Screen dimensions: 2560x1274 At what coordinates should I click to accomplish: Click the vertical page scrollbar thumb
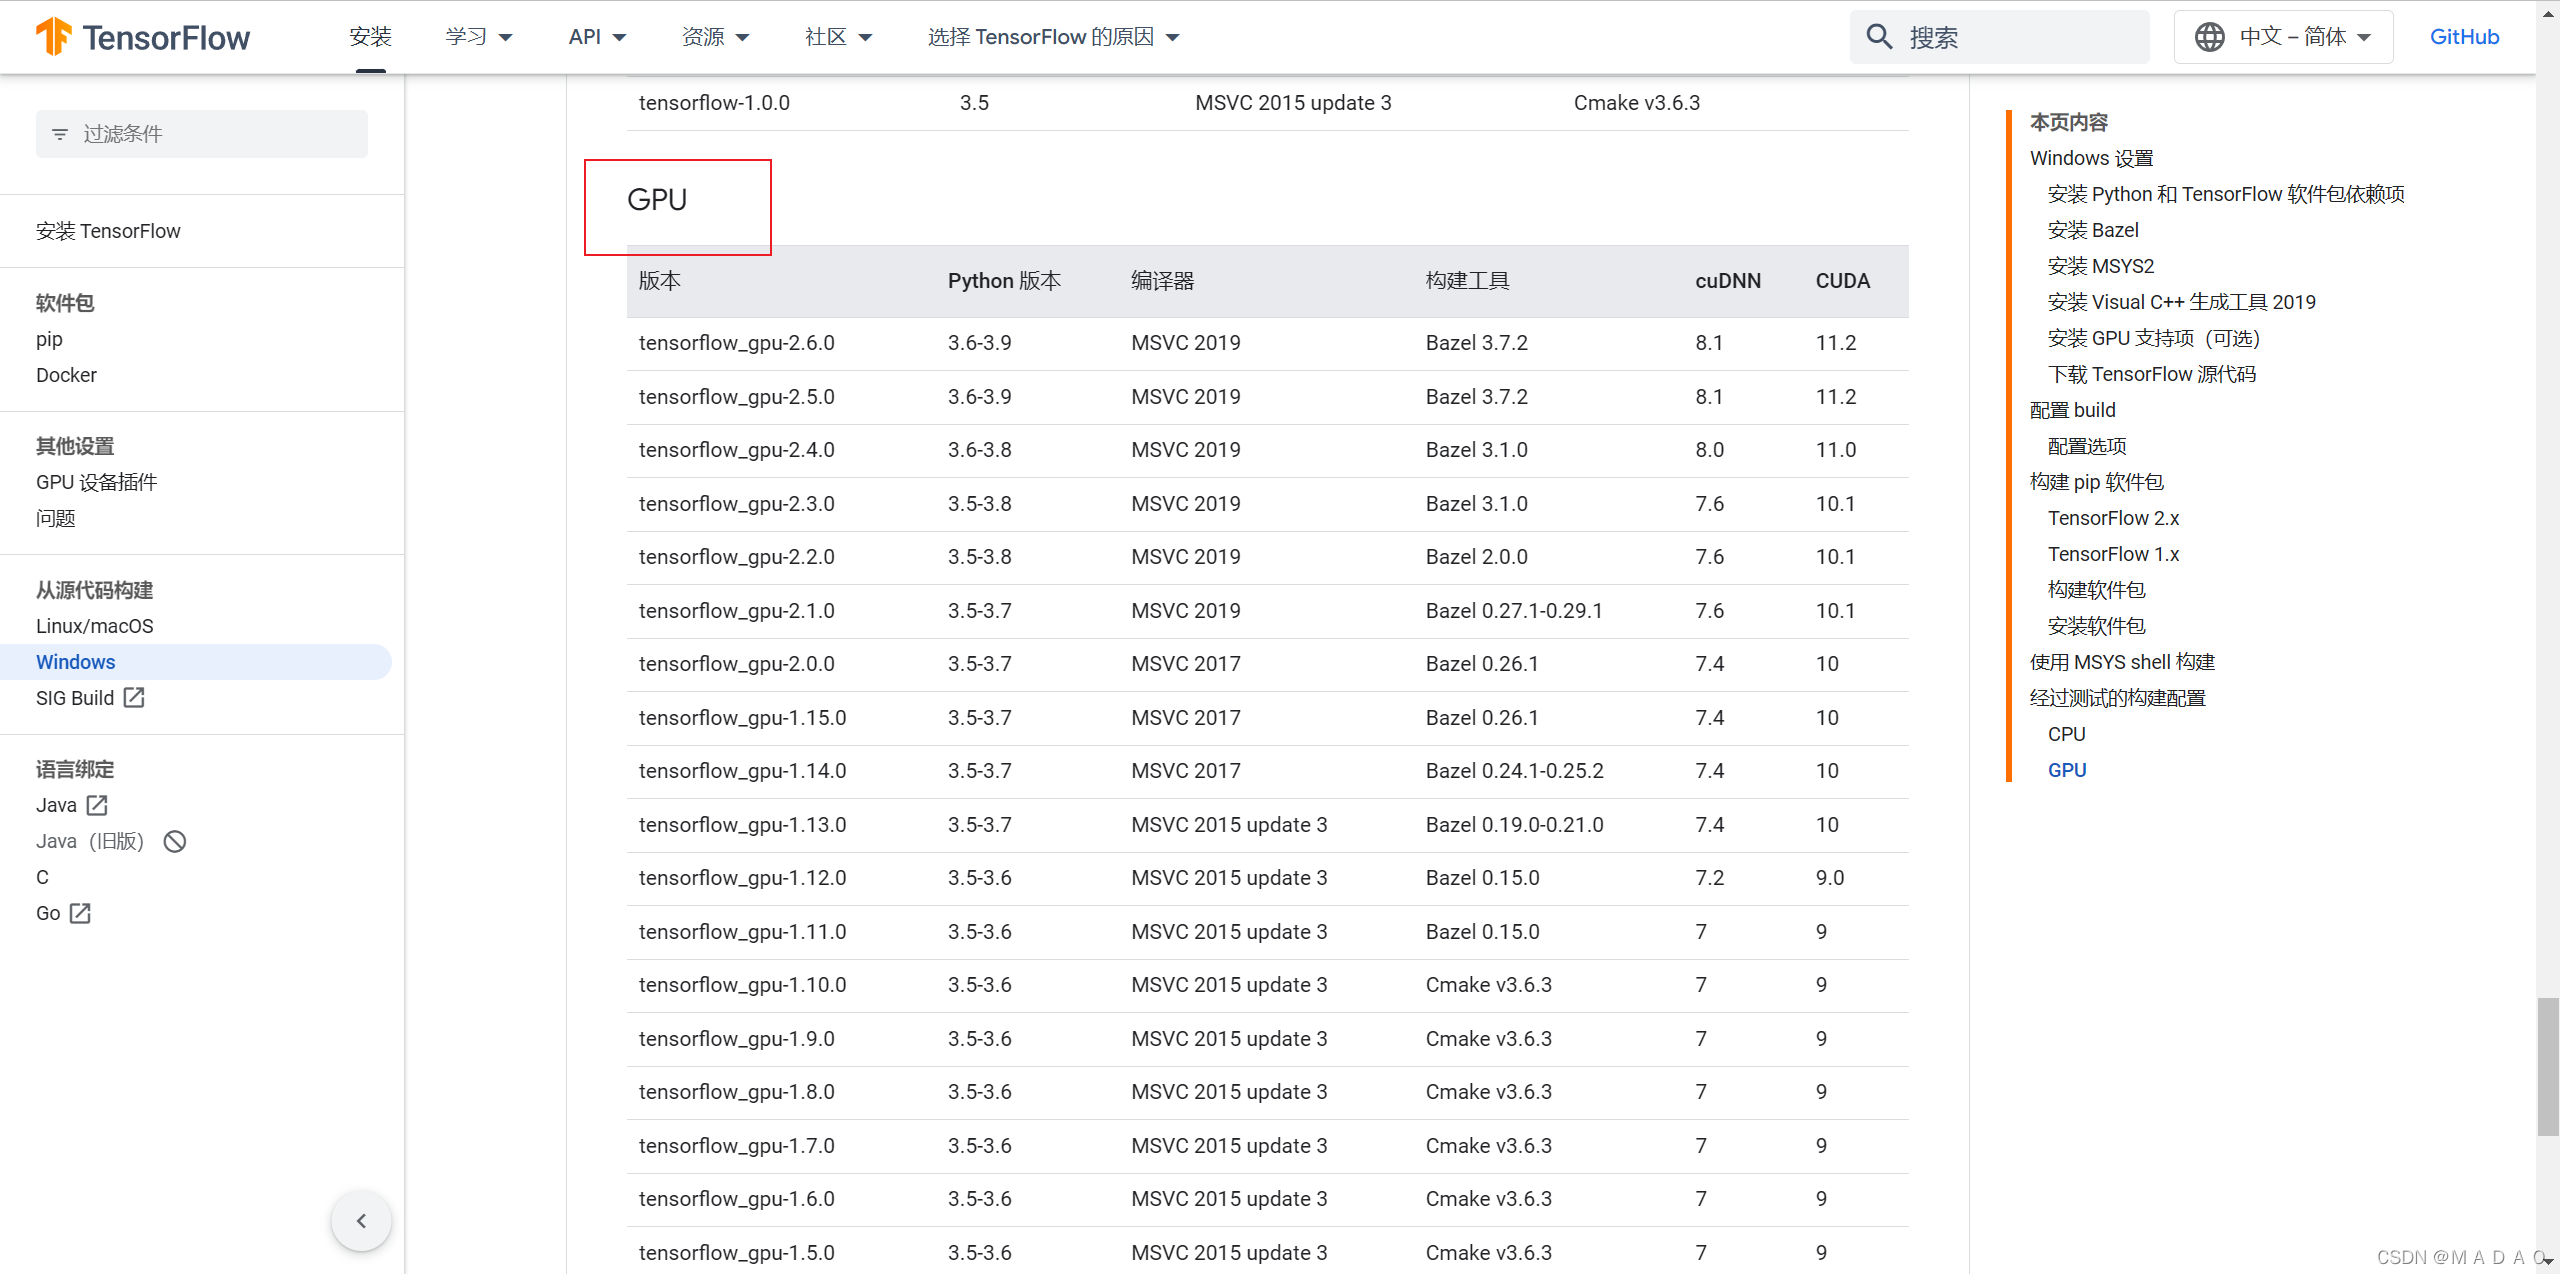click(x=2548, y=1066)
